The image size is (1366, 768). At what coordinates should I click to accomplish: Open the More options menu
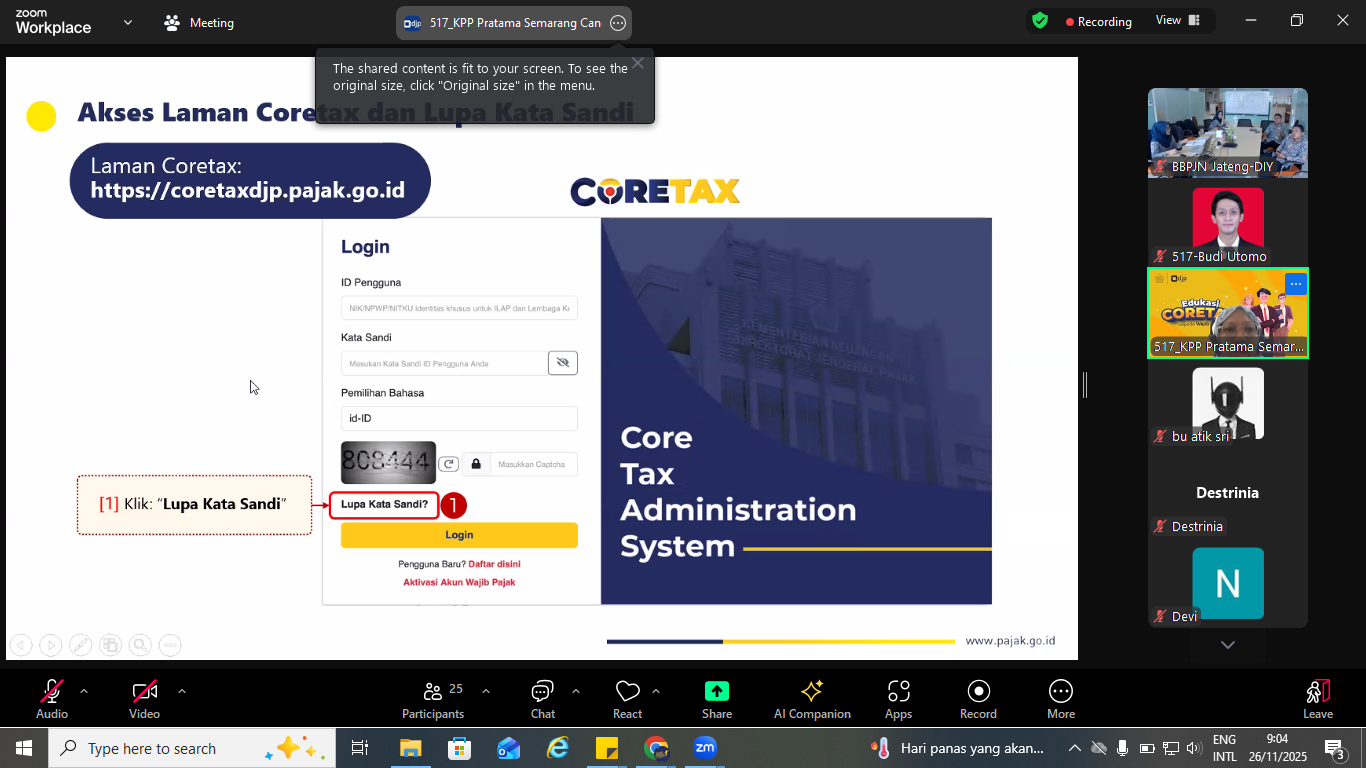(1060, 692)
